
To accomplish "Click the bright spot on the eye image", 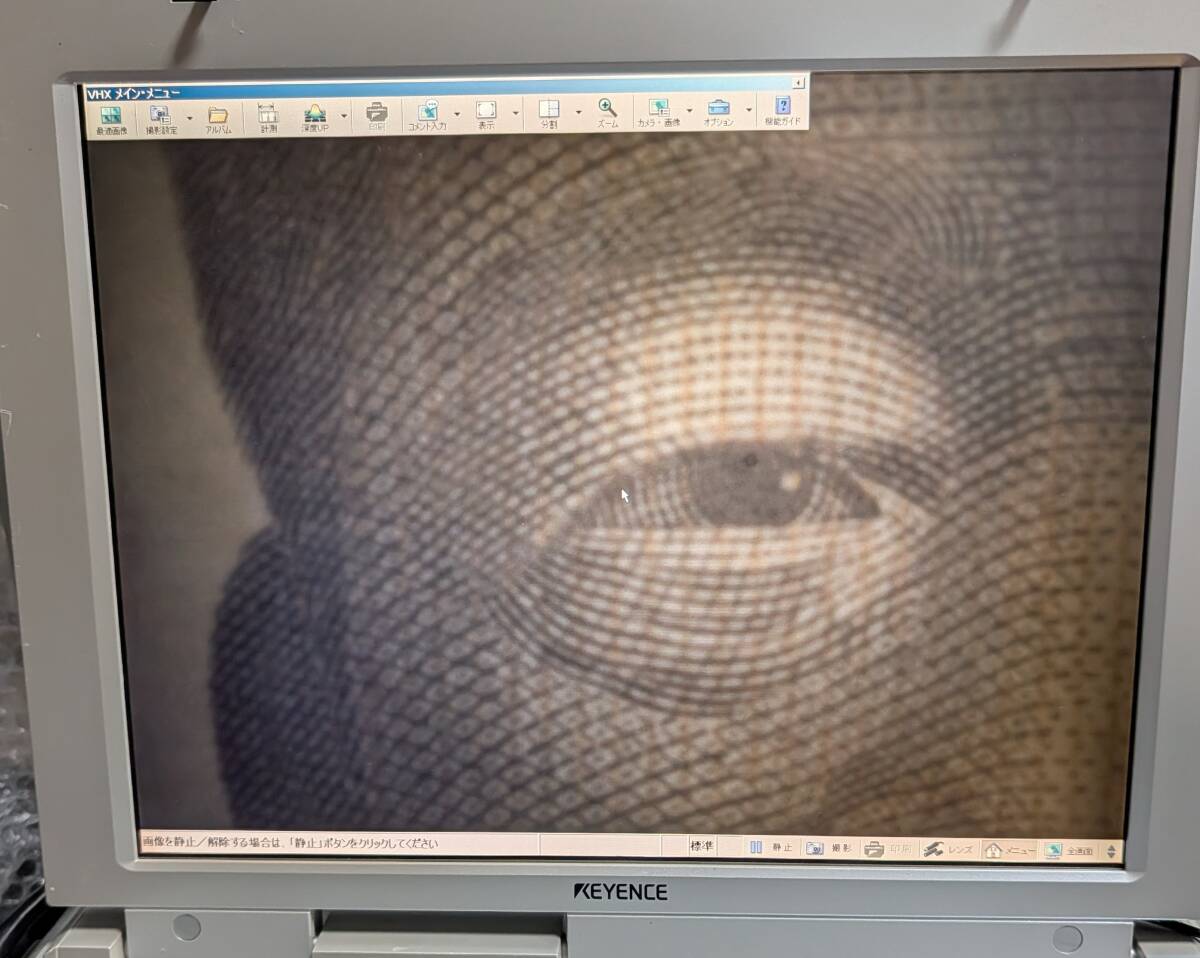I will coord(790,481).
